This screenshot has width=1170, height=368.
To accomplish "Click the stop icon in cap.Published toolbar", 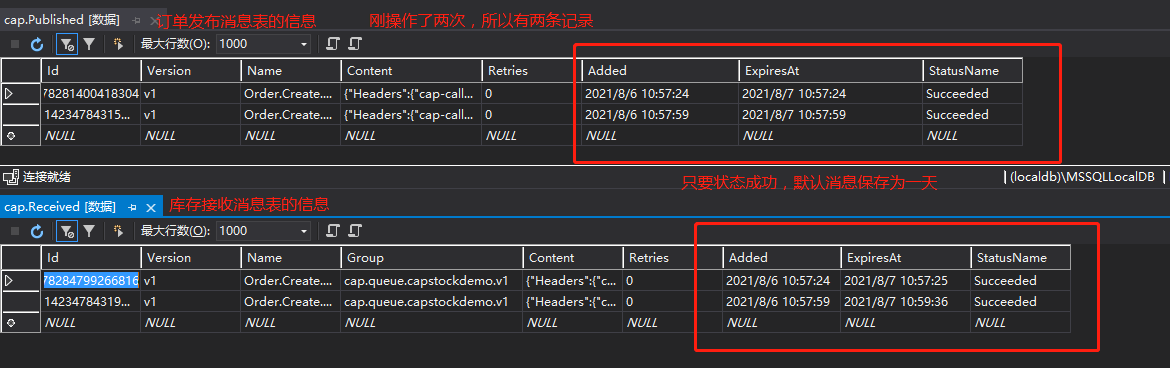I will [14, 45].
